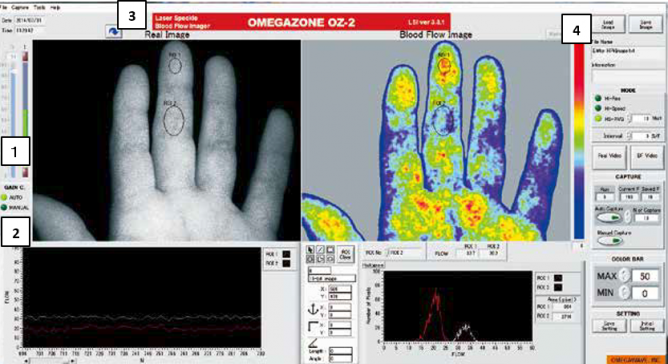Viewport: 668px width, 364px height.
Task: Click ROI 2 color swatch in flow graph legend
Action: coord(286,264)
